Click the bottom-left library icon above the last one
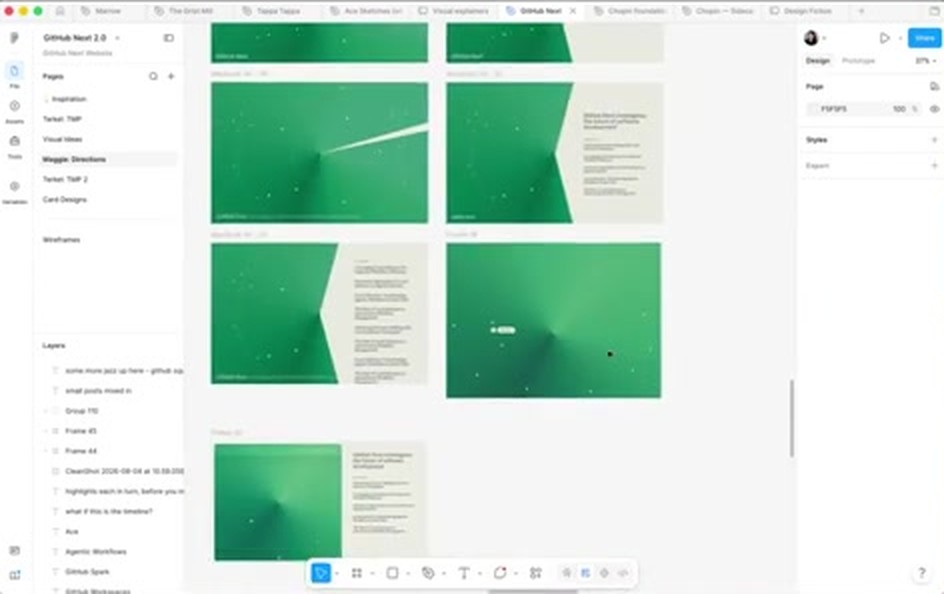This screenshot has width=944, height=594. (x=14, y=551)
